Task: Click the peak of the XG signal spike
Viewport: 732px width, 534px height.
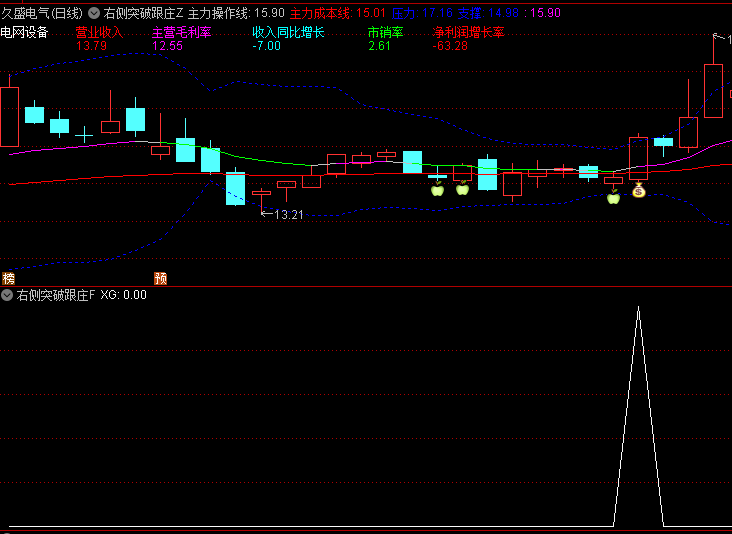Action: pyautogui.click(x=639, y=307)
